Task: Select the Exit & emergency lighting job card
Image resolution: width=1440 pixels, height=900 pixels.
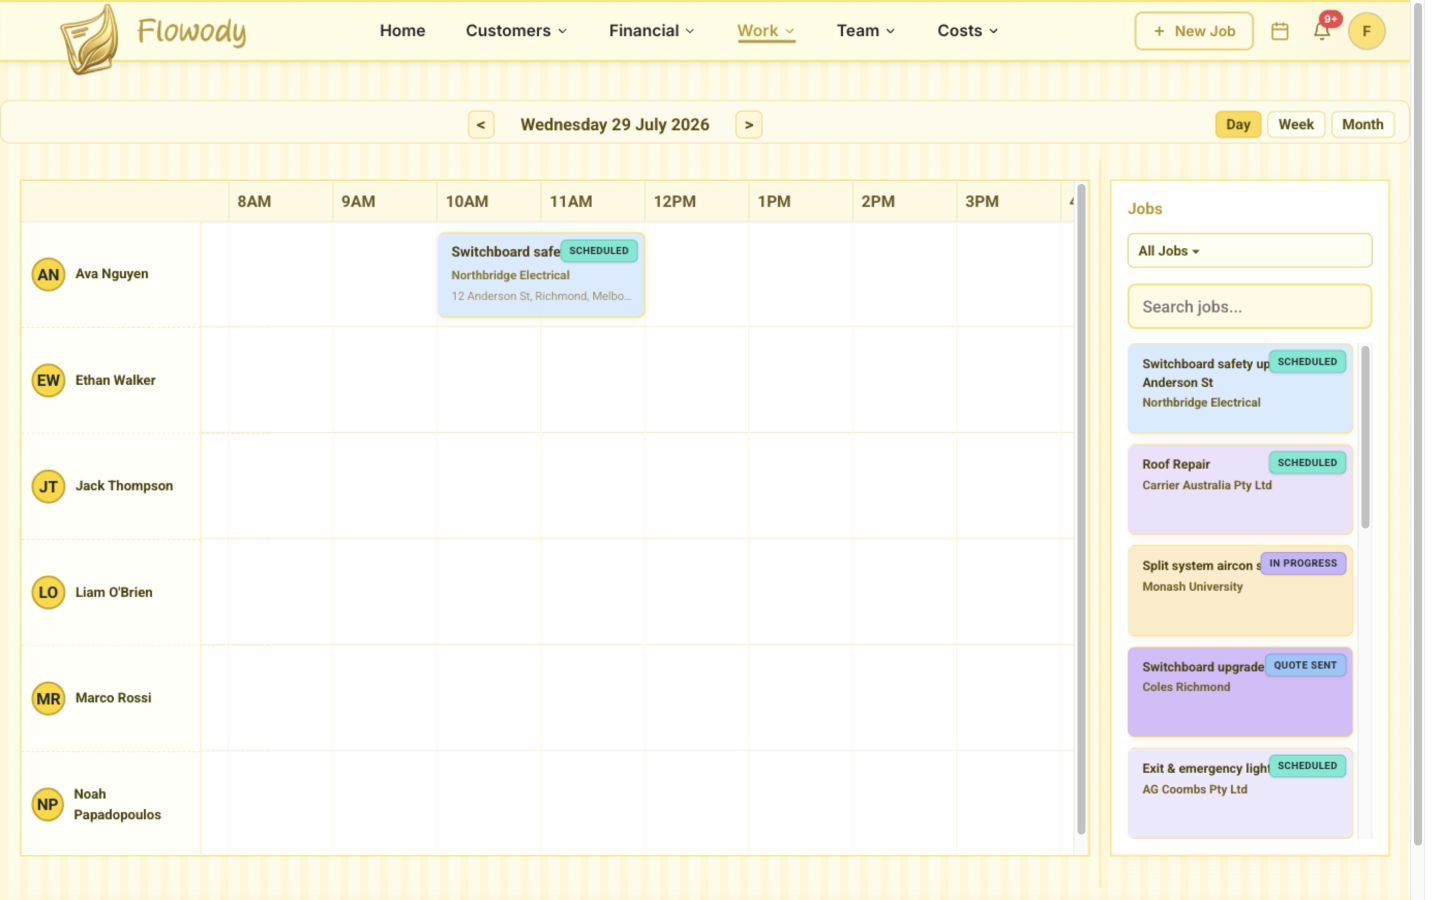Action: click(1240, 793)
